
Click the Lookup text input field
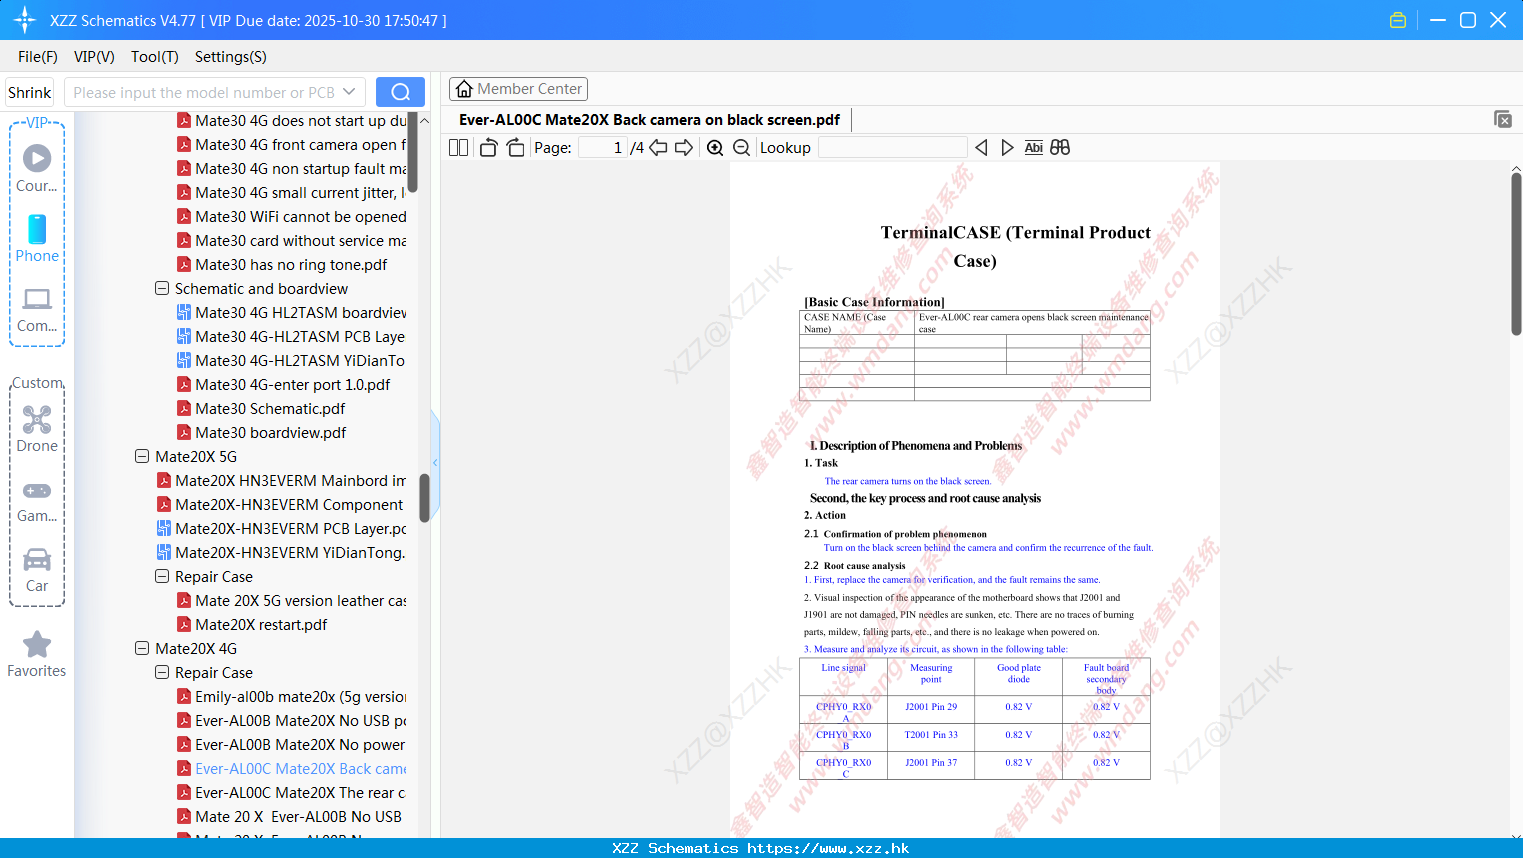(x=893, y=147)
